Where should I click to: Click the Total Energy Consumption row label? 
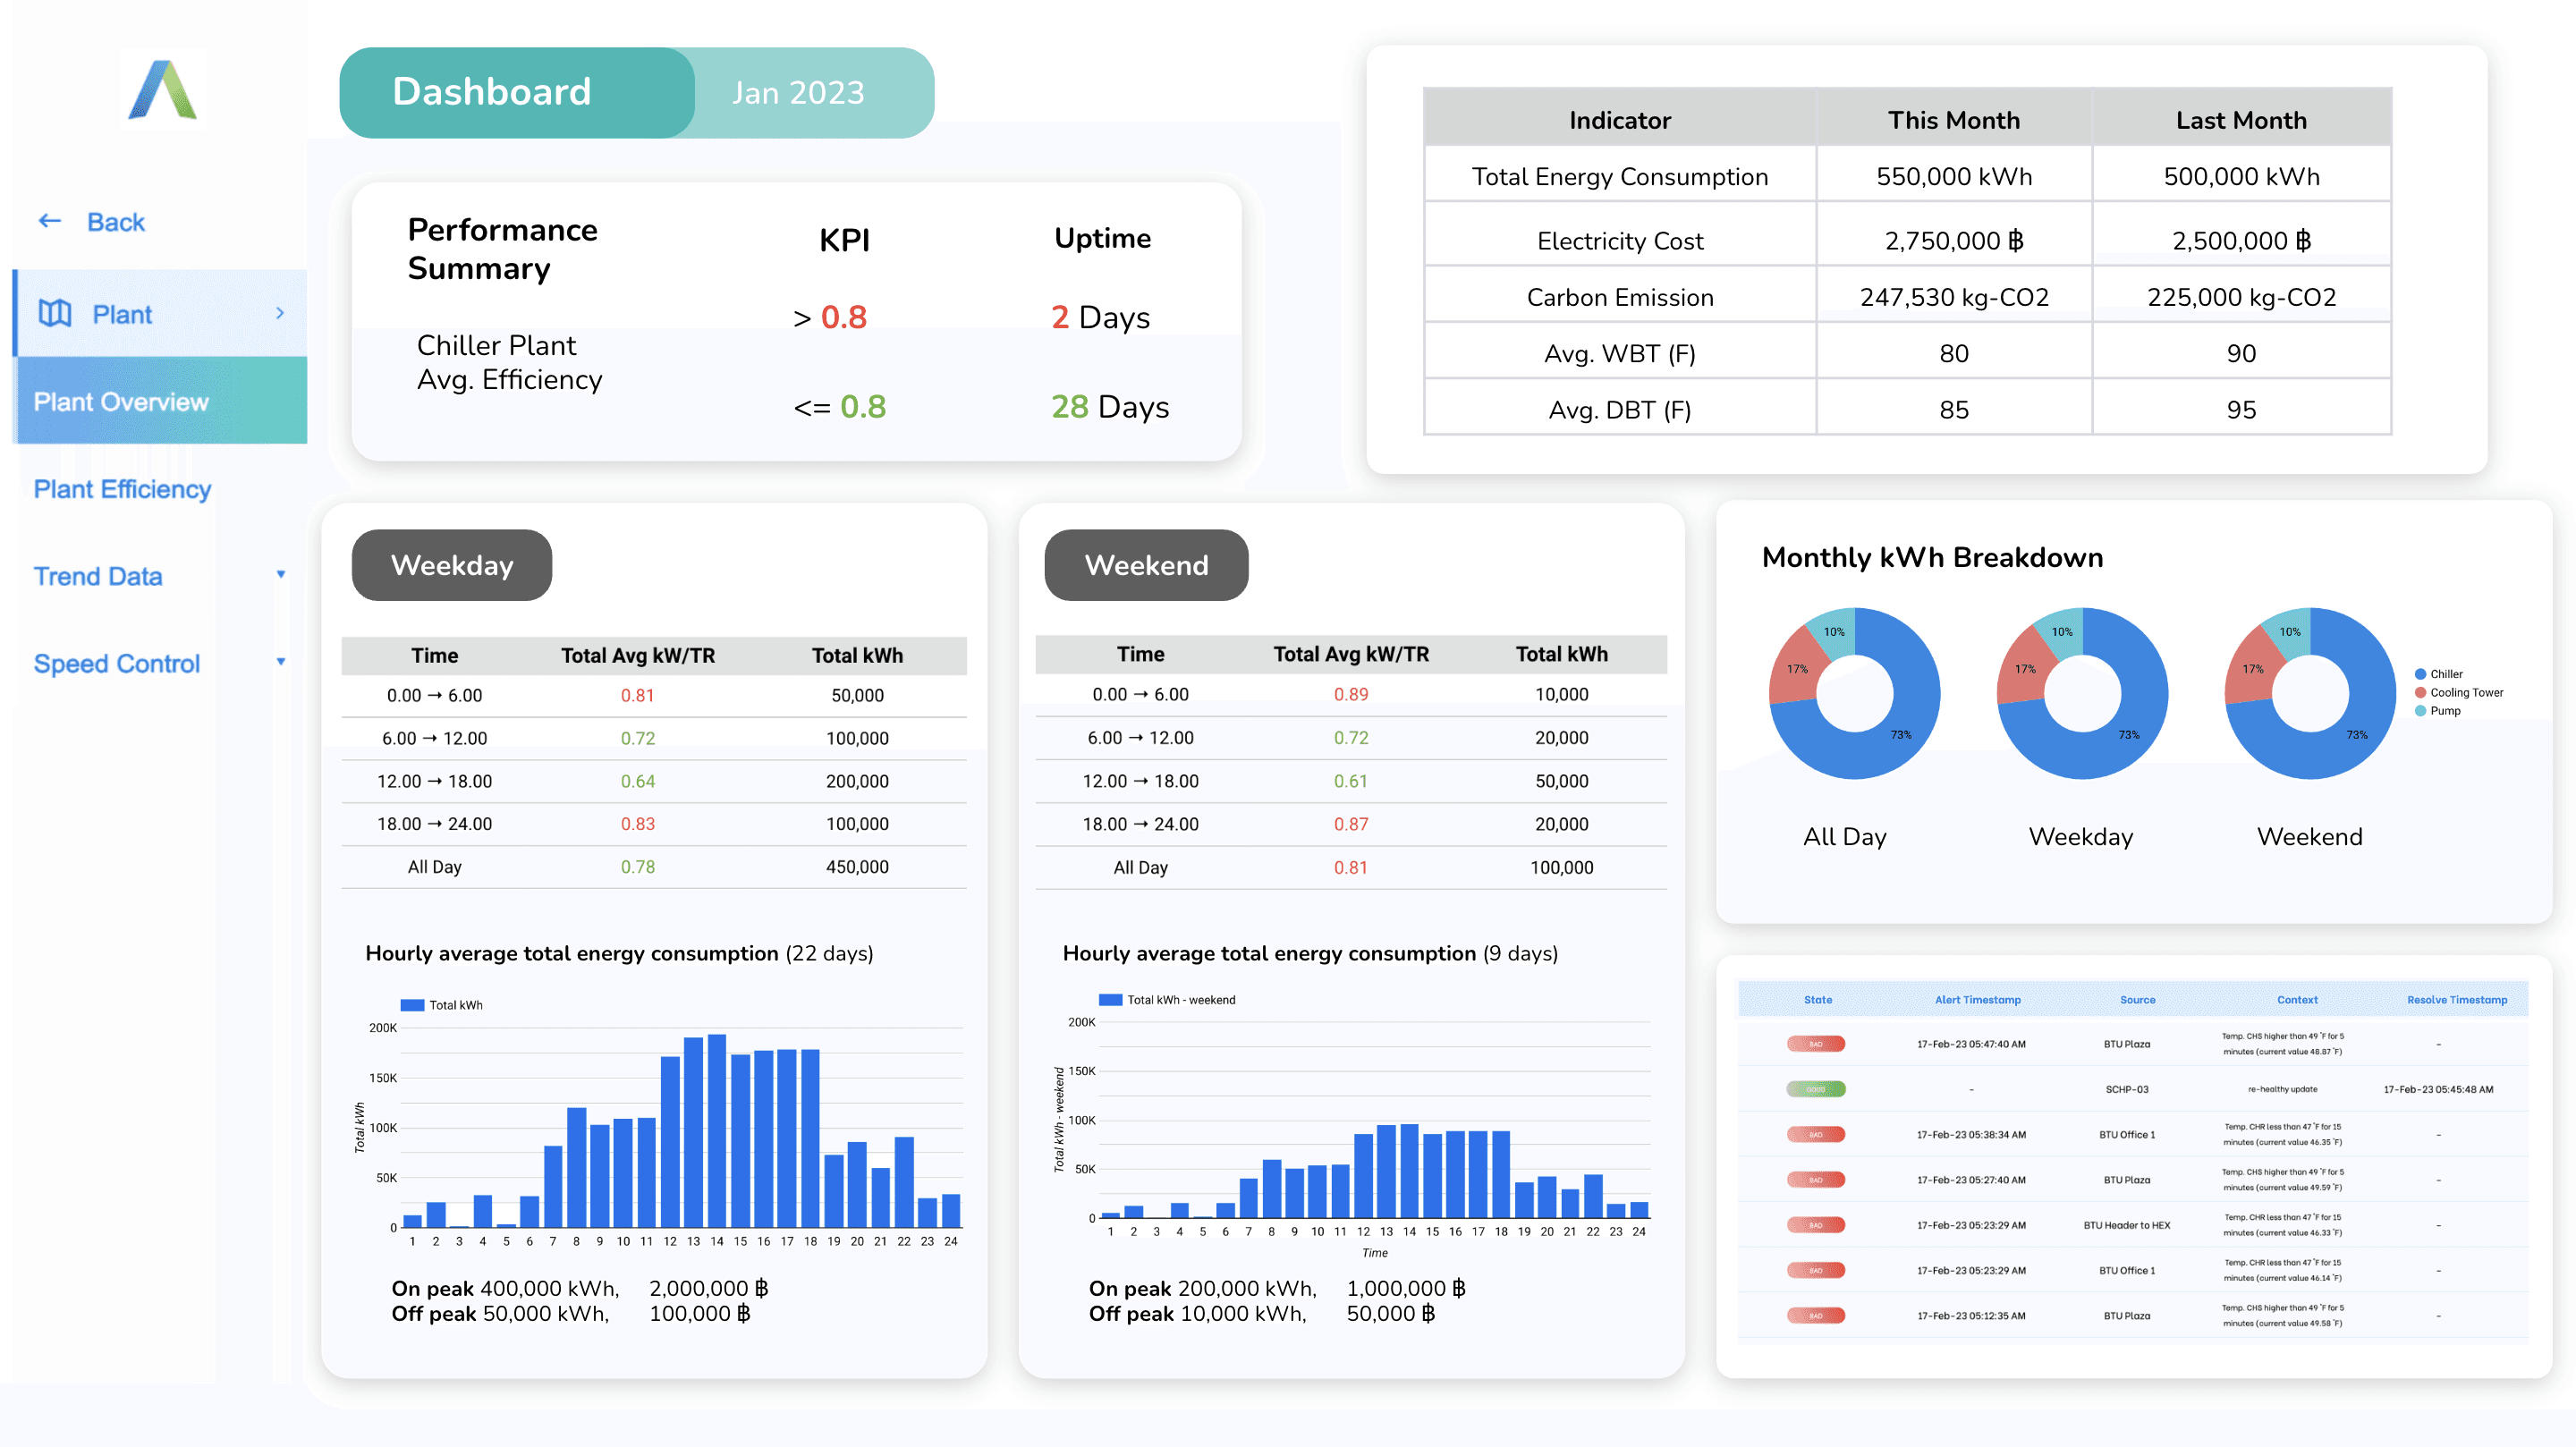[x=1619, y=177]
